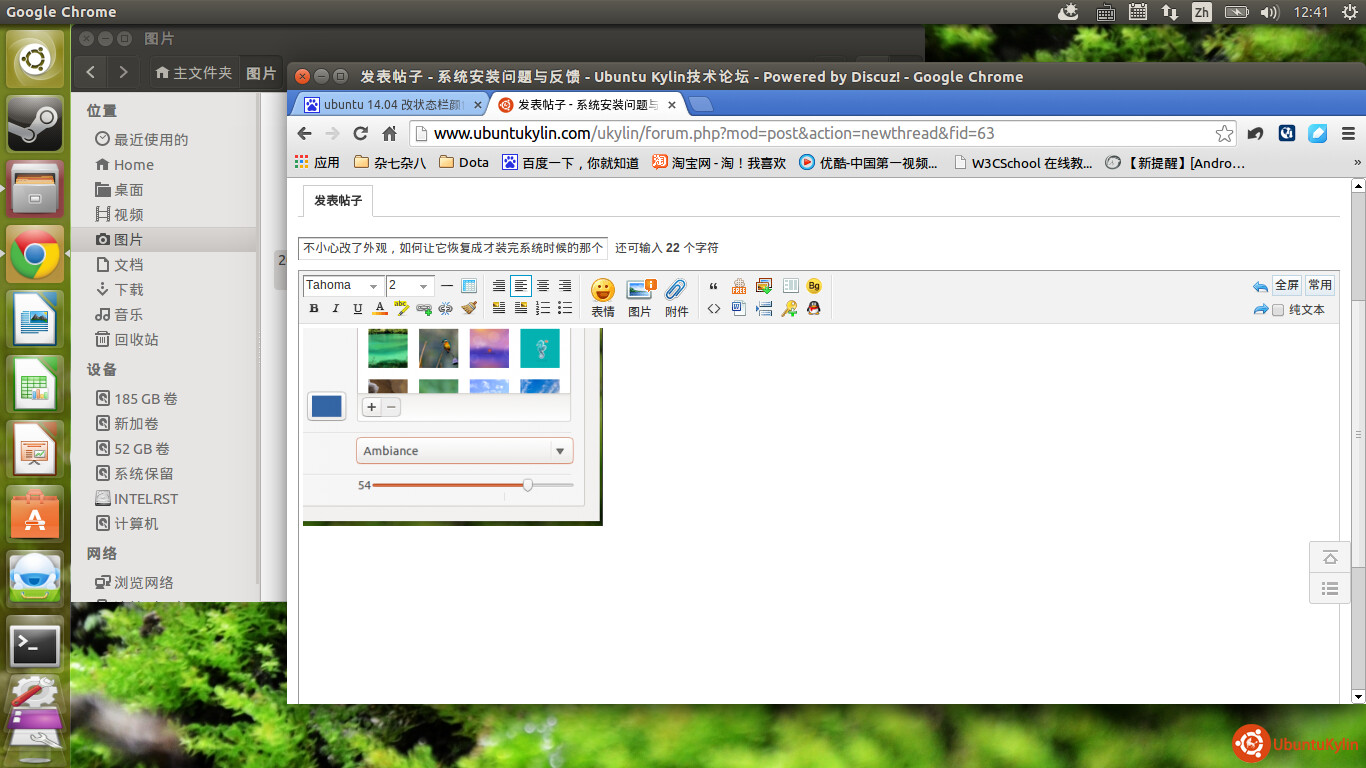This screenshot has height=768, width=1366.
Task: Insert a 表情 smiley emoticon
Action: [602, 297]
